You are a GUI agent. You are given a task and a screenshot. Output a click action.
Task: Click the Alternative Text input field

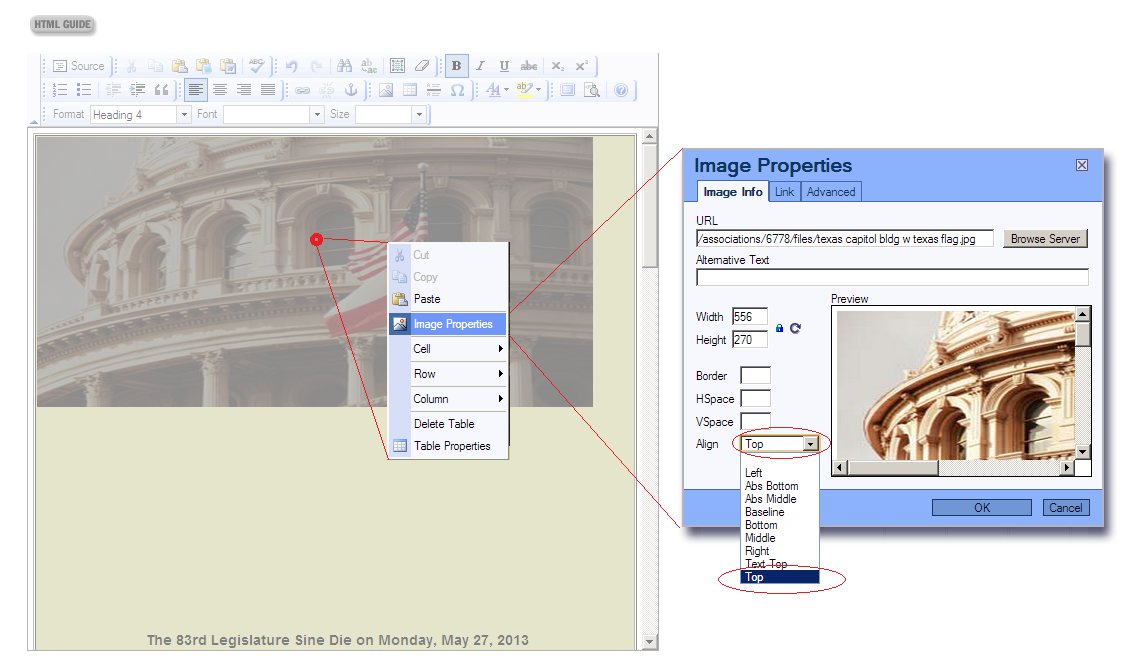[892, 277]
